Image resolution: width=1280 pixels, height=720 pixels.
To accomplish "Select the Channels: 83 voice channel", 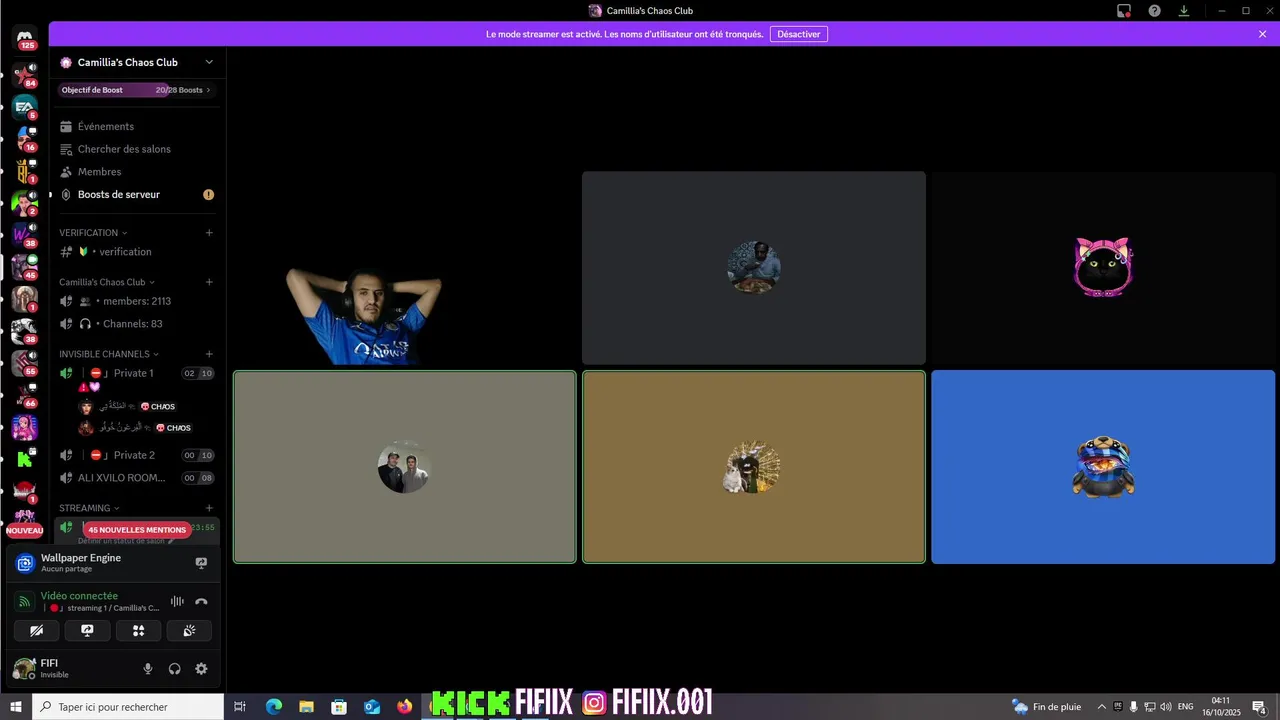I will point(137,324).
